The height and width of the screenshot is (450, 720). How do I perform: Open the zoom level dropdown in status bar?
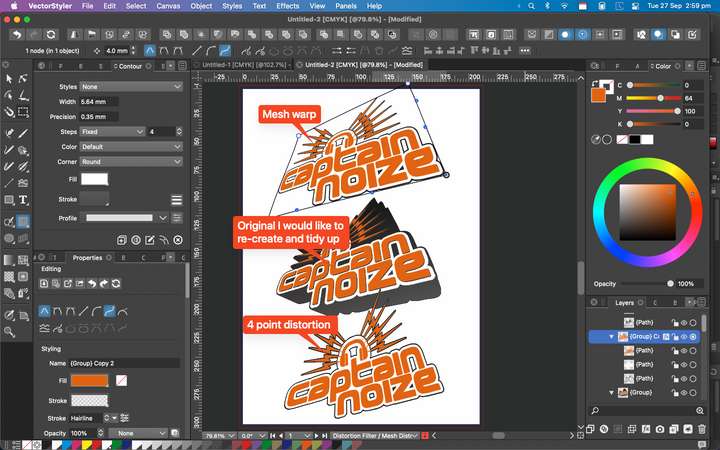[x=219, y=435]
